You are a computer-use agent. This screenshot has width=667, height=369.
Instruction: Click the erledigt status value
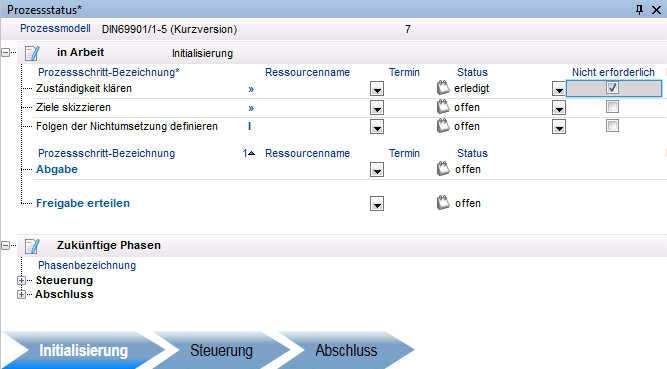pyautogui.click(x=471, y=89)
